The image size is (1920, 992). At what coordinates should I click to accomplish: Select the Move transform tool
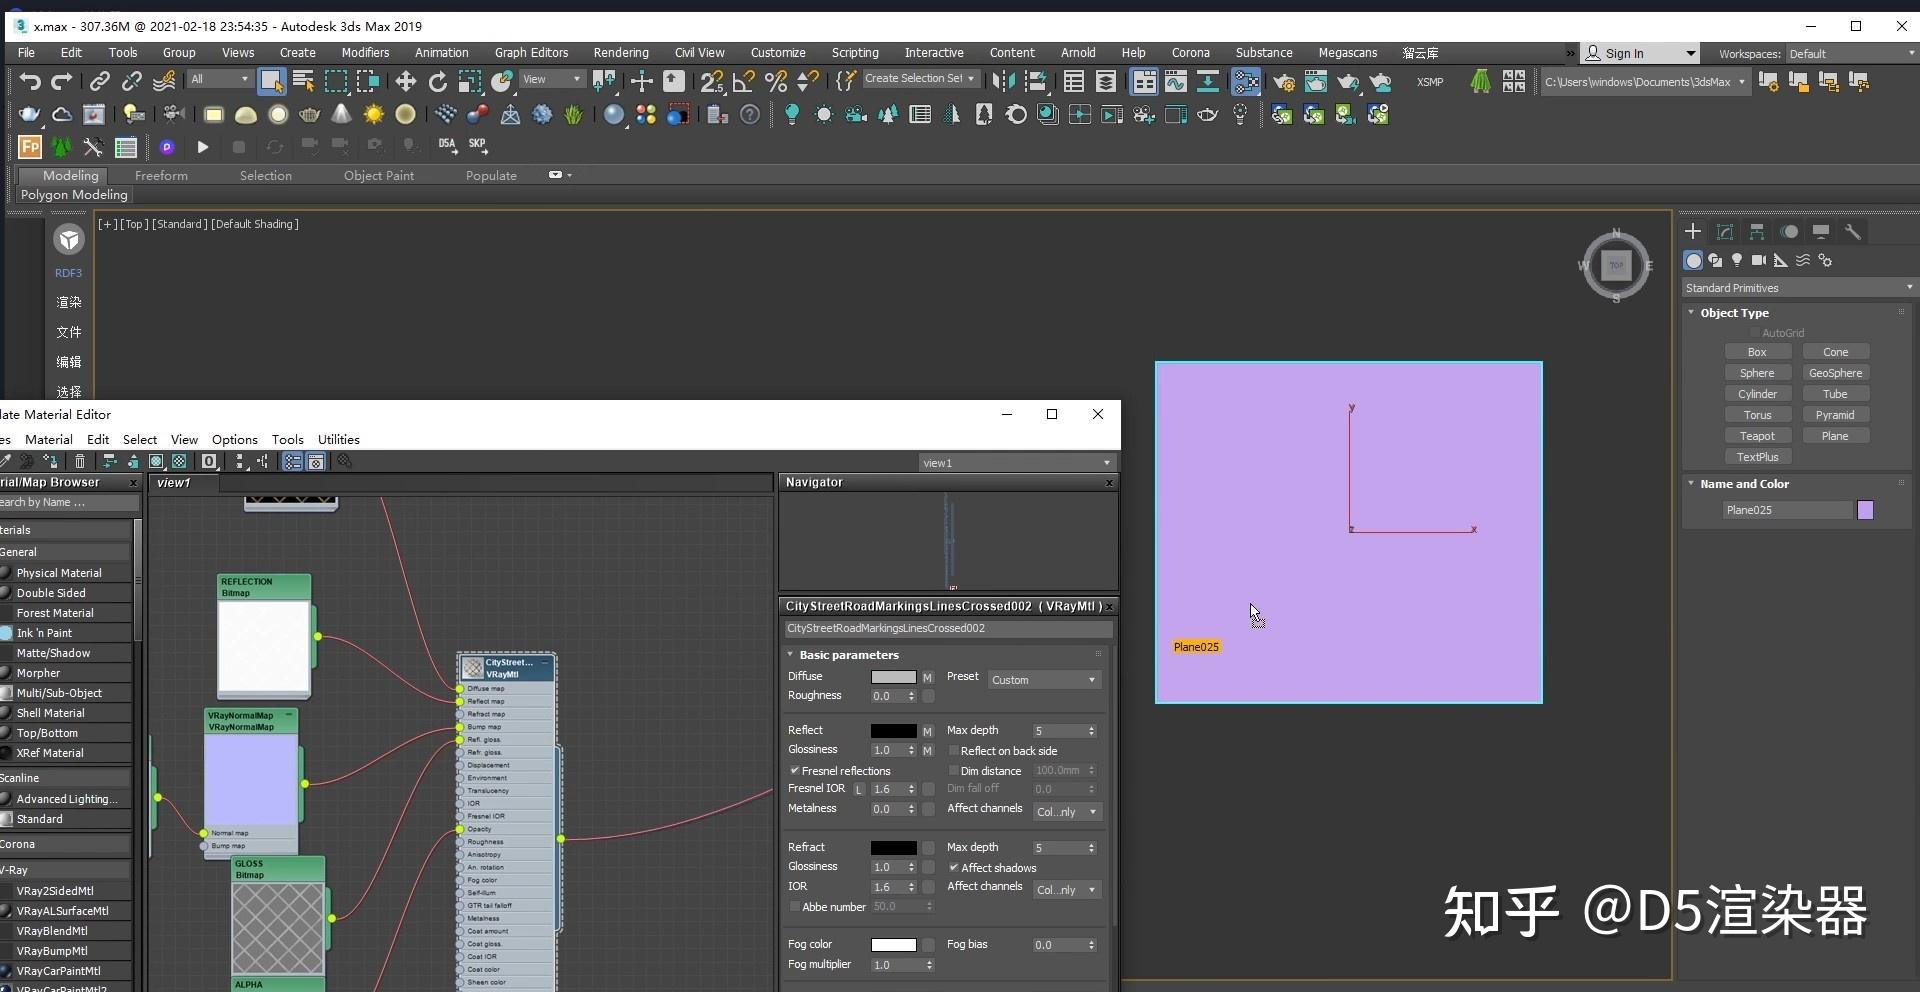click(405, 82)
